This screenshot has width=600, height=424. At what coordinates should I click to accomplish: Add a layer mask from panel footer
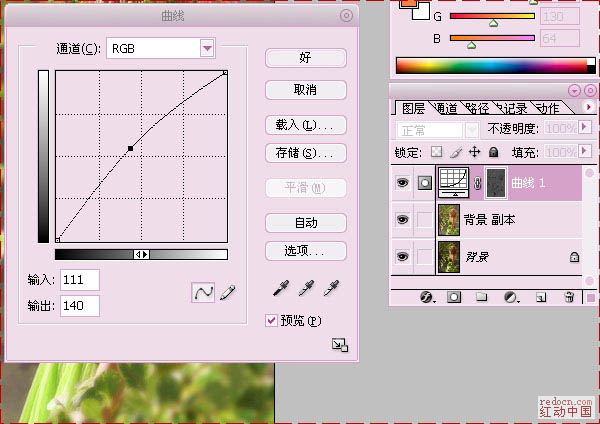pyautogui.click(x=454, y=297)
